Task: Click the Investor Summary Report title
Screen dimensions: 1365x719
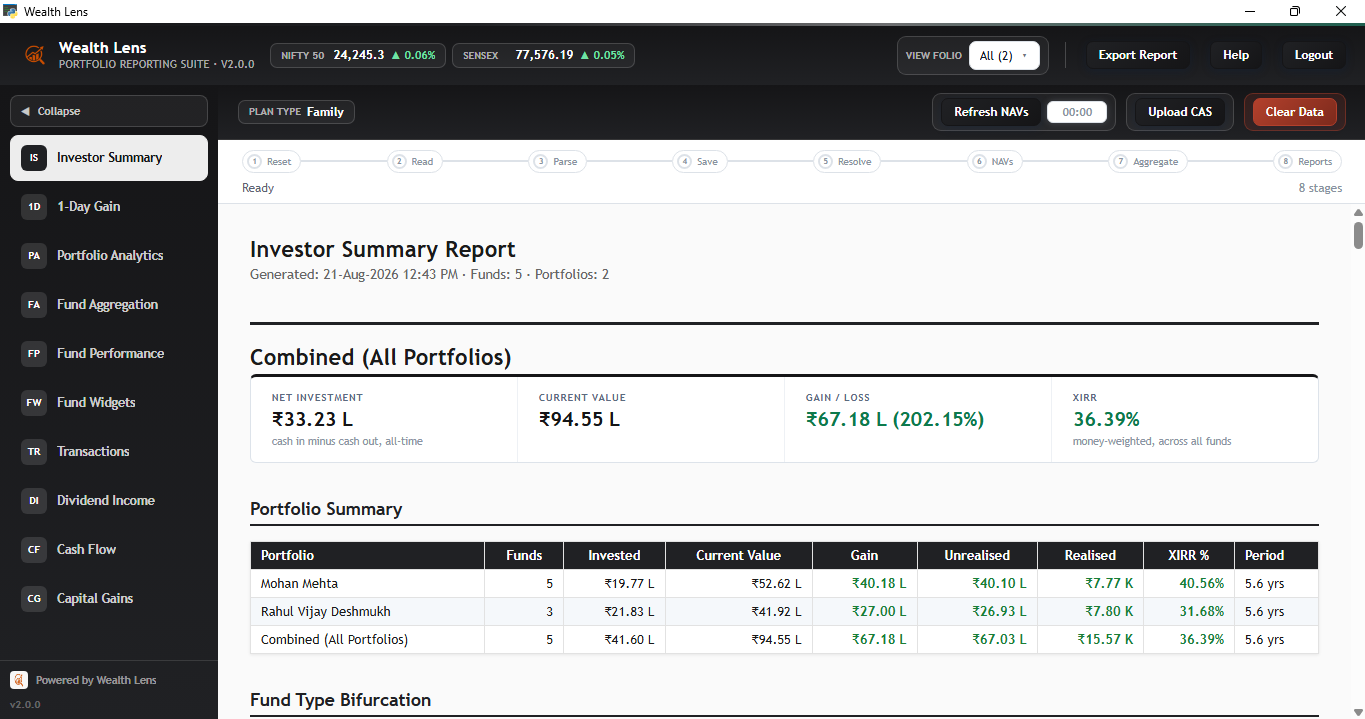Action: (x=383, y=249)
